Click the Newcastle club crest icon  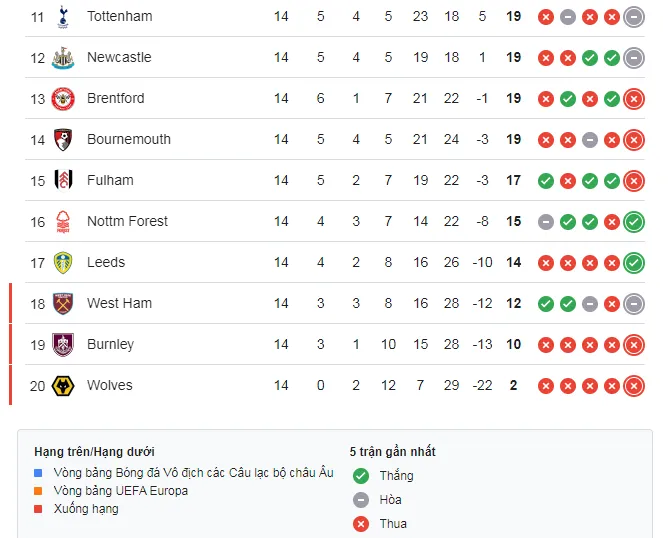pyautogui.click(x=64, y=57)
